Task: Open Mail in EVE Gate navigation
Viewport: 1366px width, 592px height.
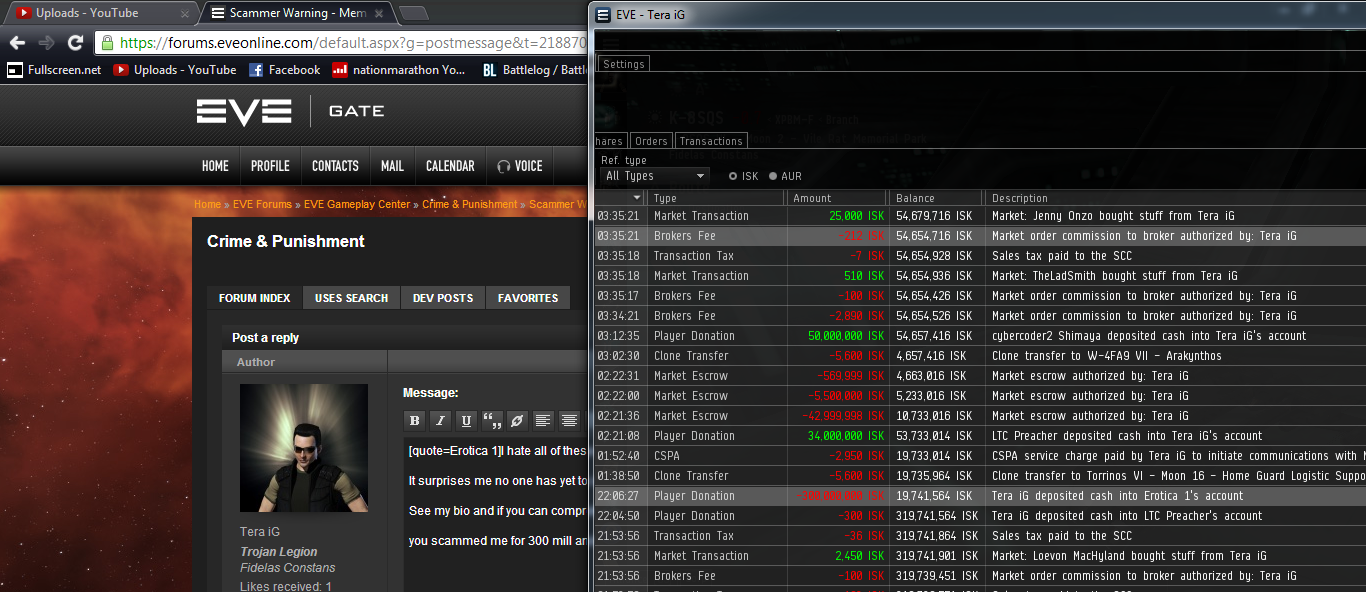Action: 392,166
